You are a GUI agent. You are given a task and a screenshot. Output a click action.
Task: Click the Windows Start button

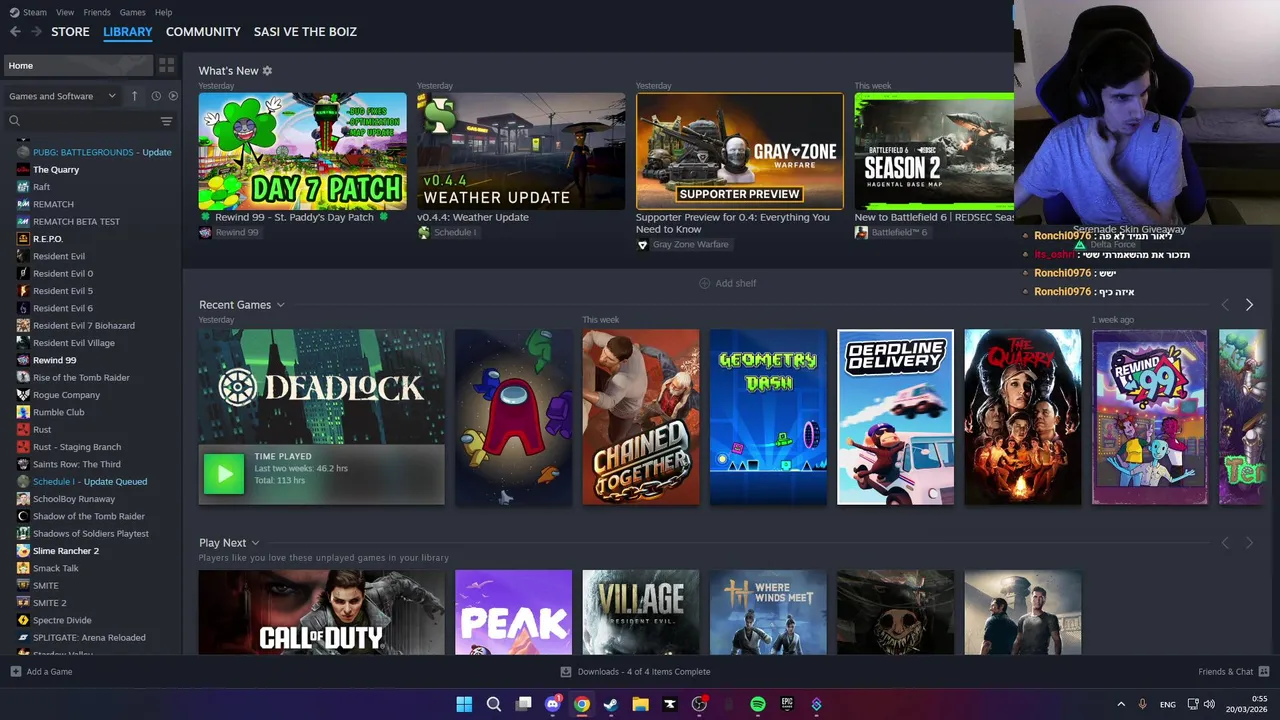tap(464, 704)
